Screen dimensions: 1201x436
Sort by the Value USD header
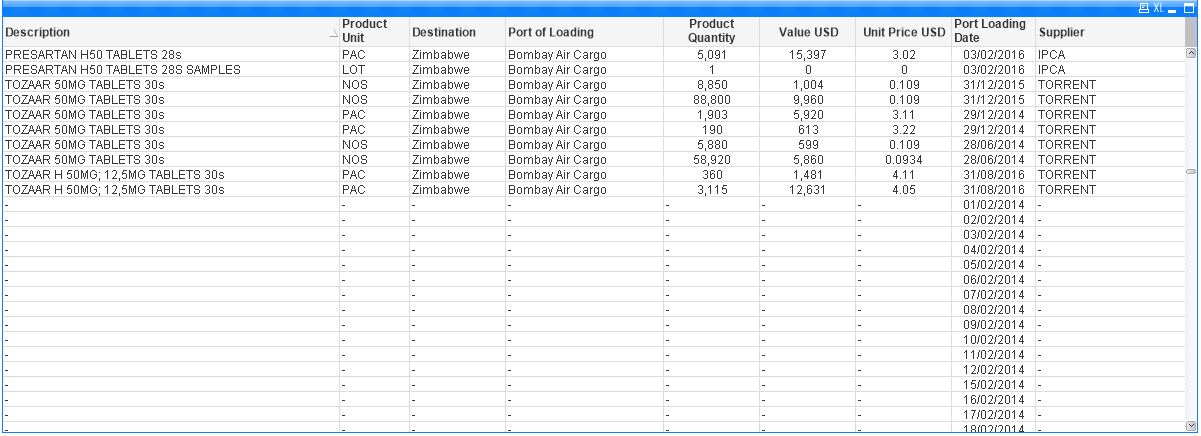808,32
